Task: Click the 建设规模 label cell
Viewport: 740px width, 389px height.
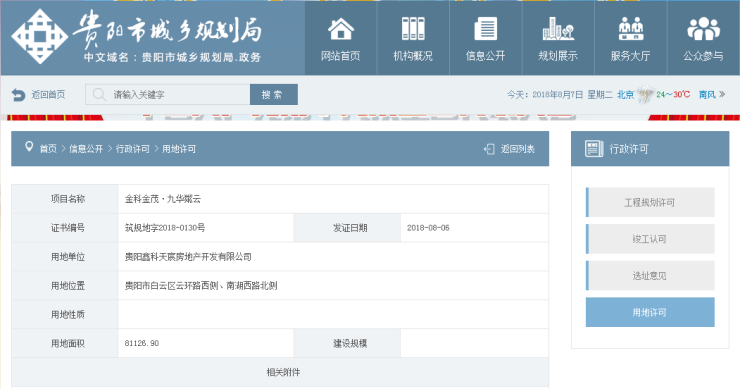Action: [x=347, y=343]
